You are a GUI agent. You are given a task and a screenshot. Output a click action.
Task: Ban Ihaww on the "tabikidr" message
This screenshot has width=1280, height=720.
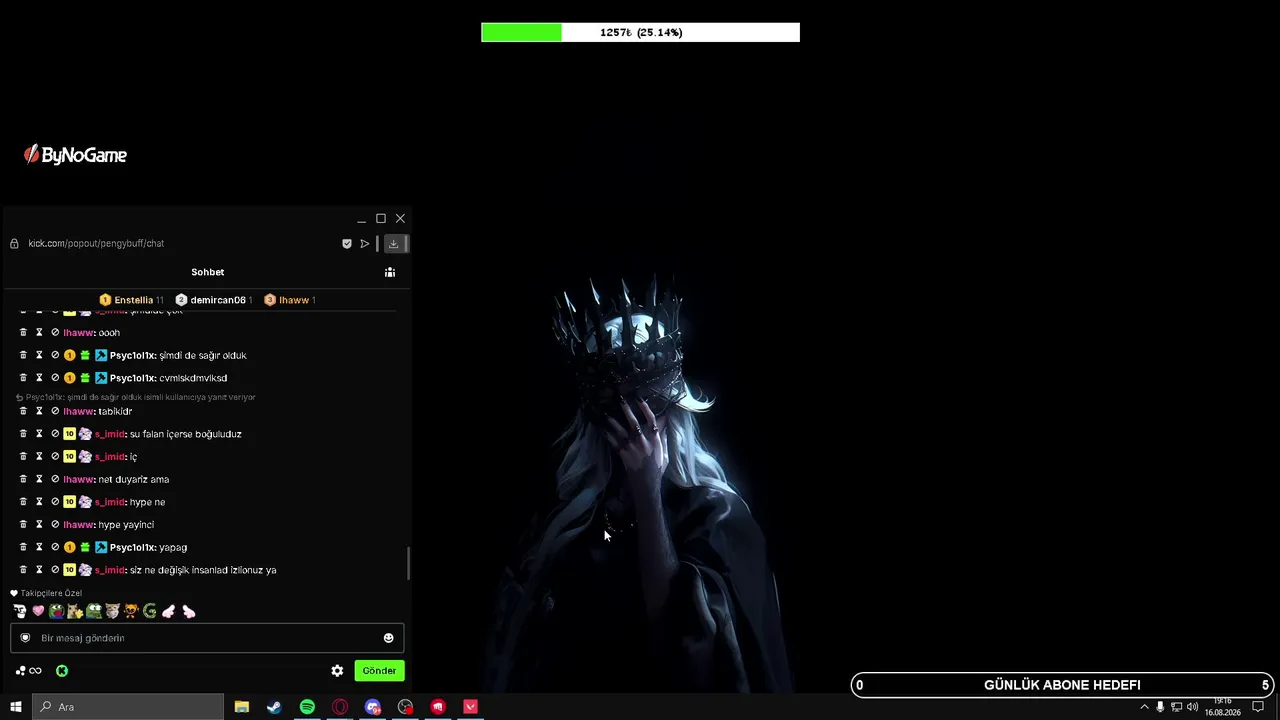point(55,411)
